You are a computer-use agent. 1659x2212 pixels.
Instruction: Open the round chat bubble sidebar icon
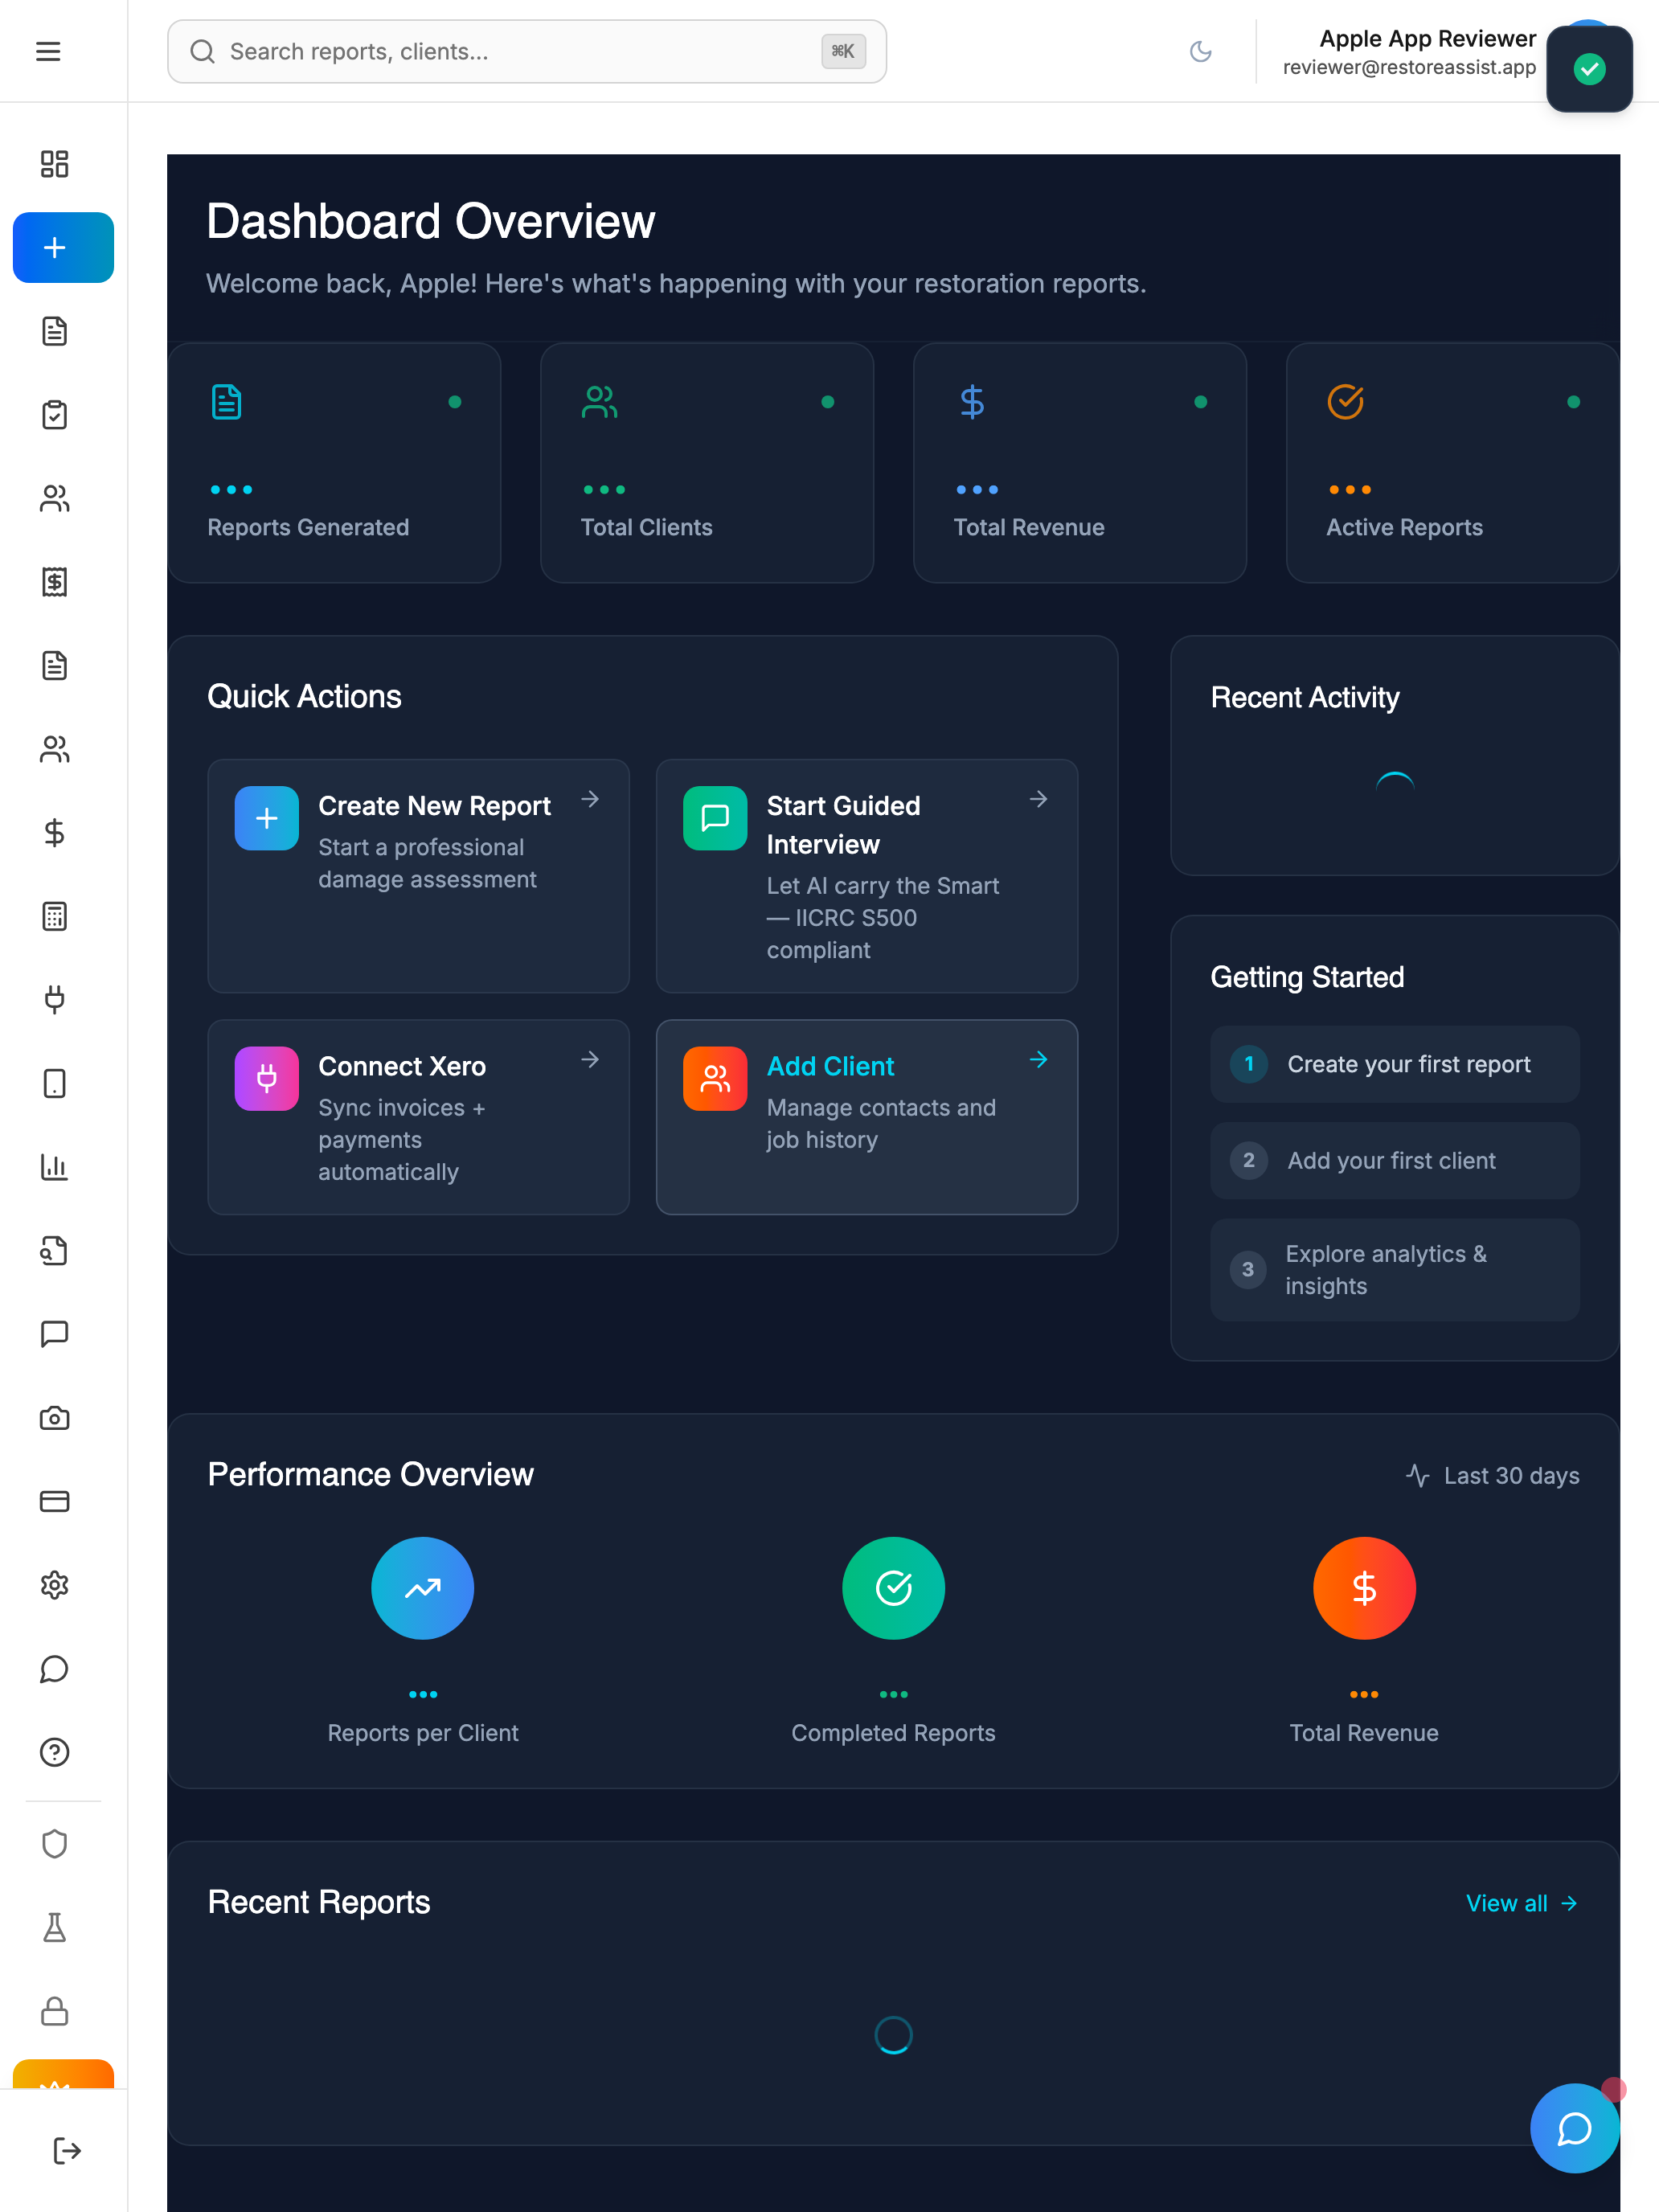(54, 1668)
